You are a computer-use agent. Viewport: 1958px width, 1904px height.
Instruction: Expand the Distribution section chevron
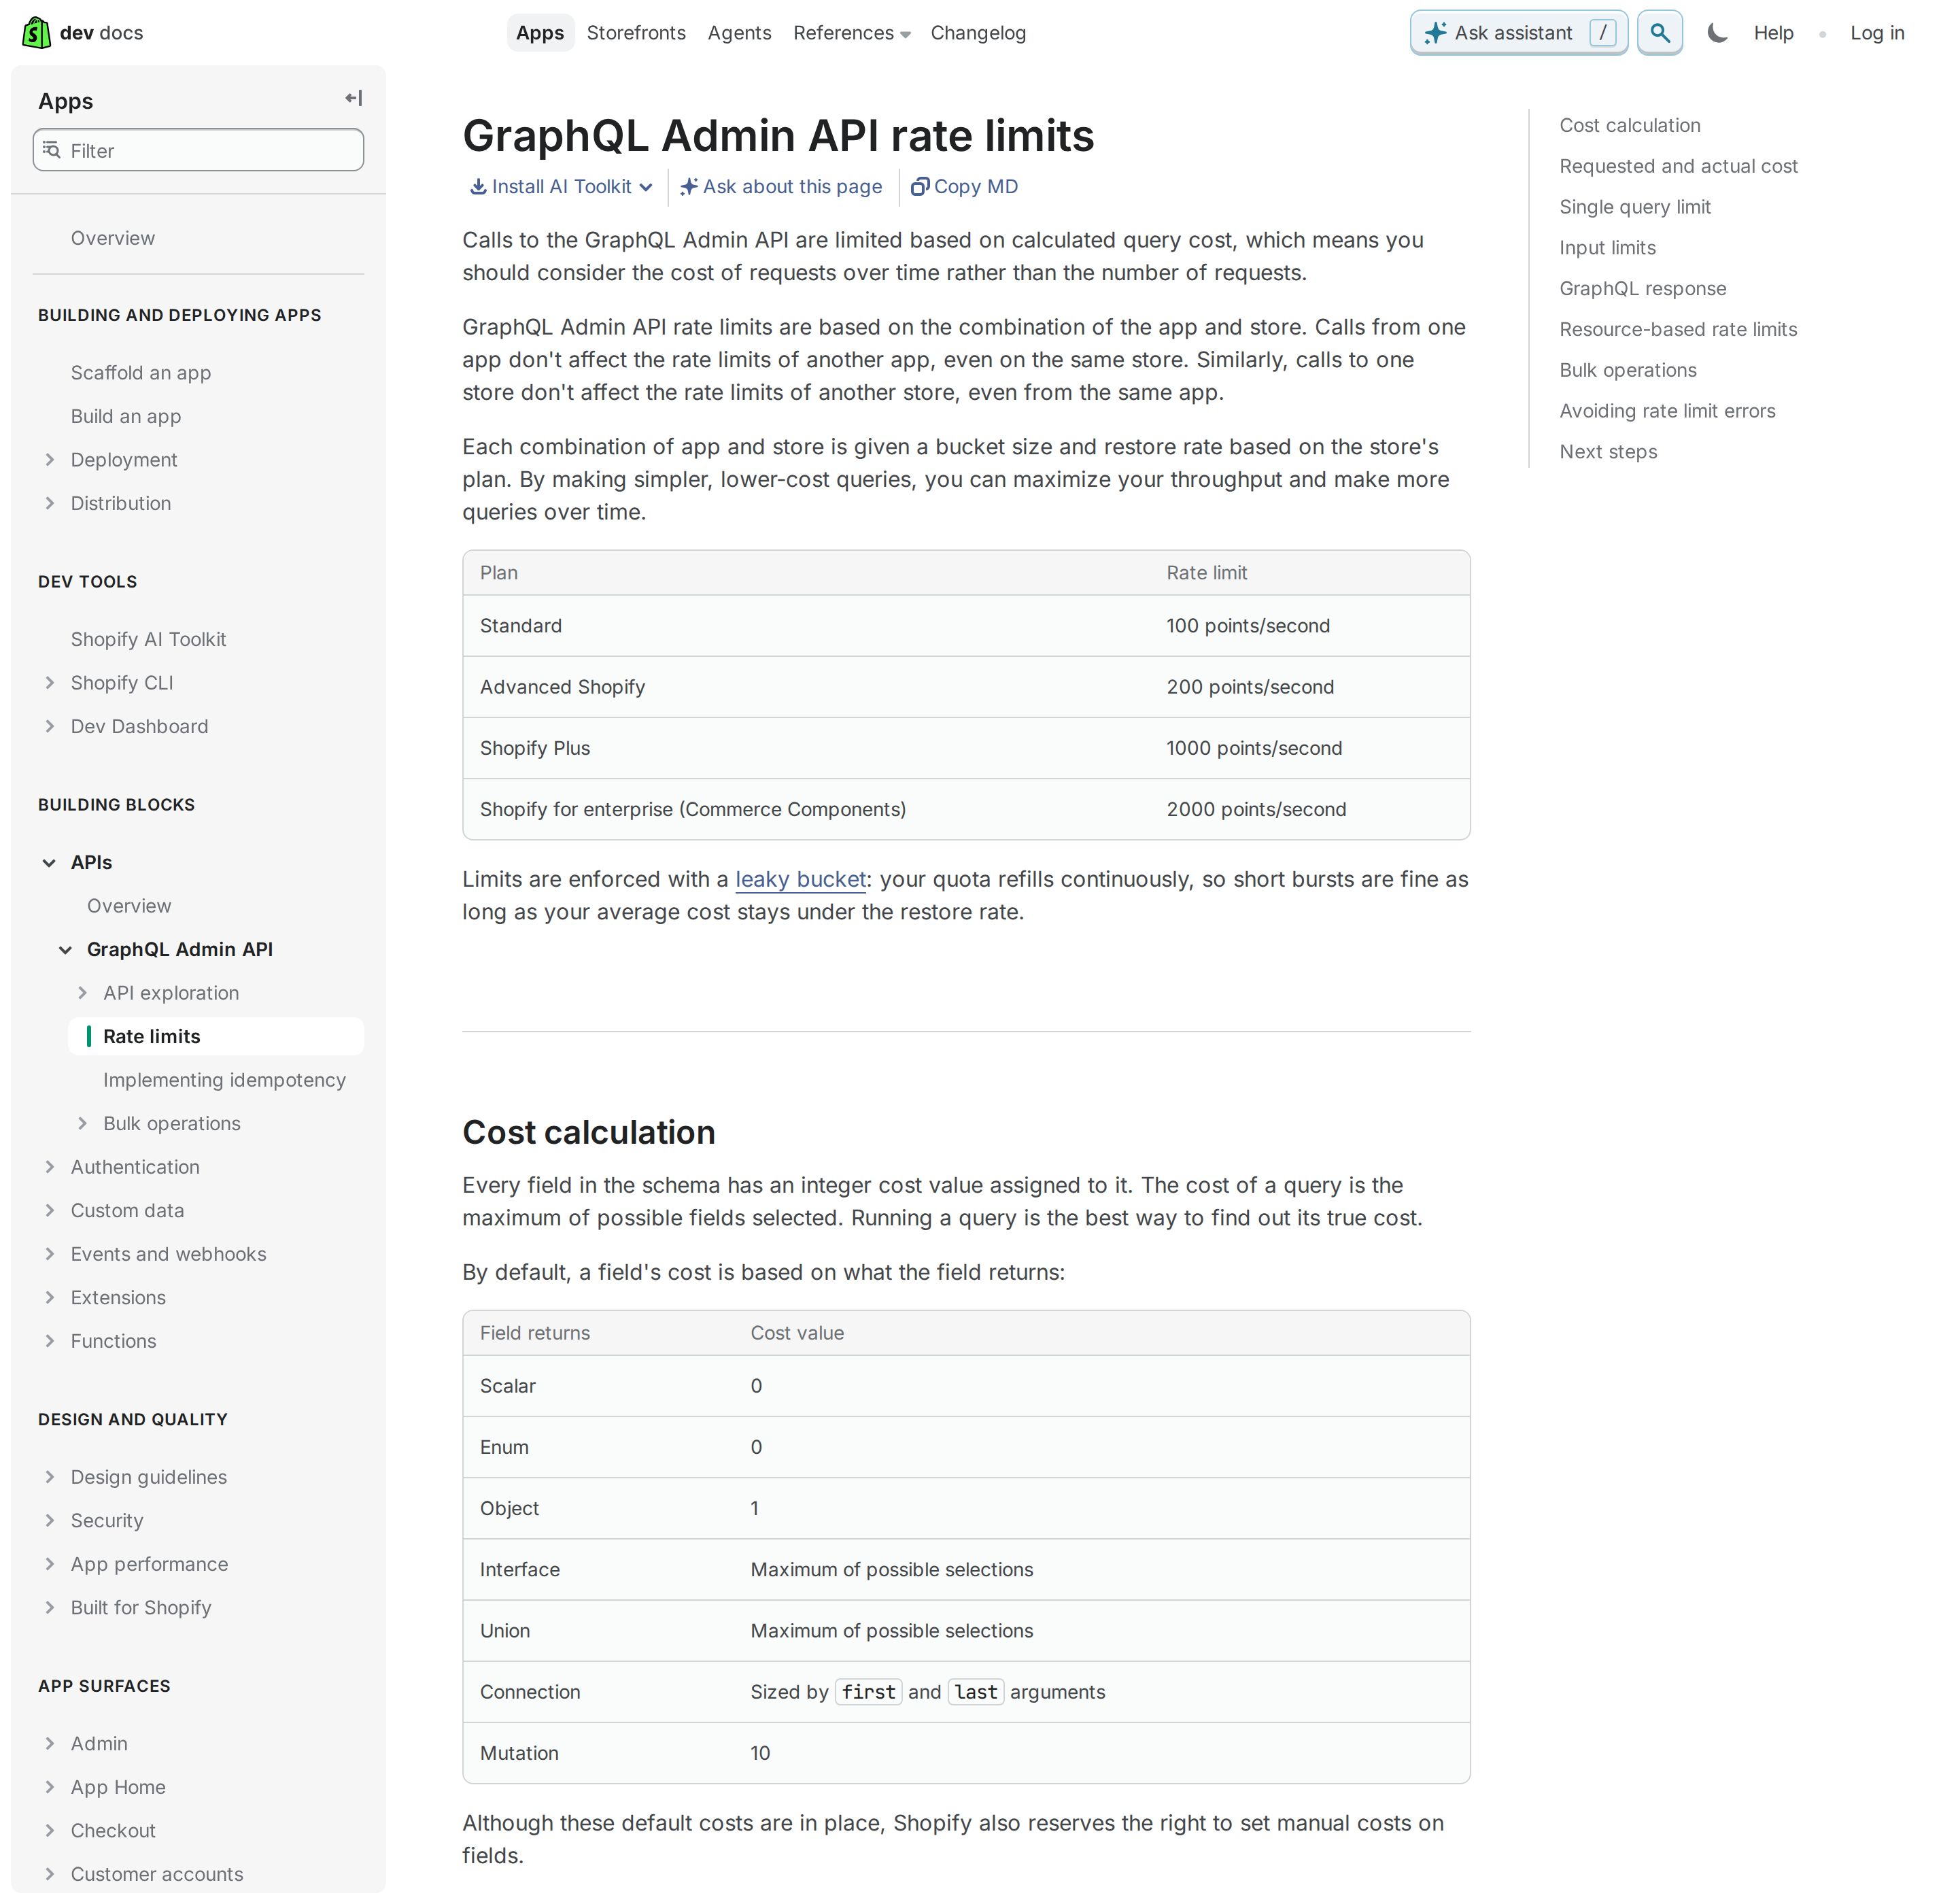[50, 503]
